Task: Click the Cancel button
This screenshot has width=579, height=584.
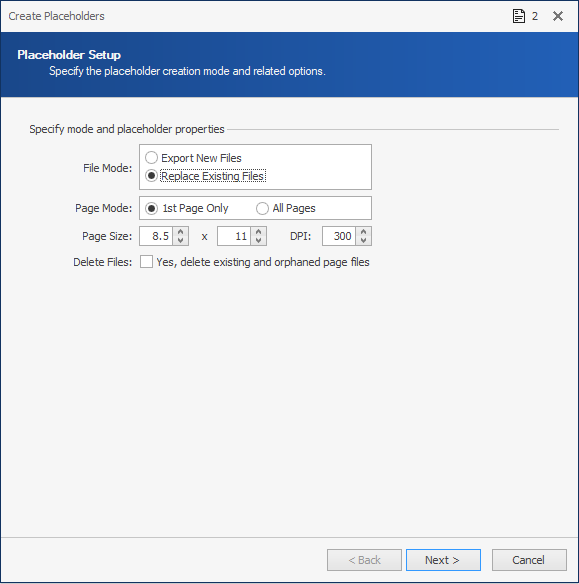Action: pos(529,560)
